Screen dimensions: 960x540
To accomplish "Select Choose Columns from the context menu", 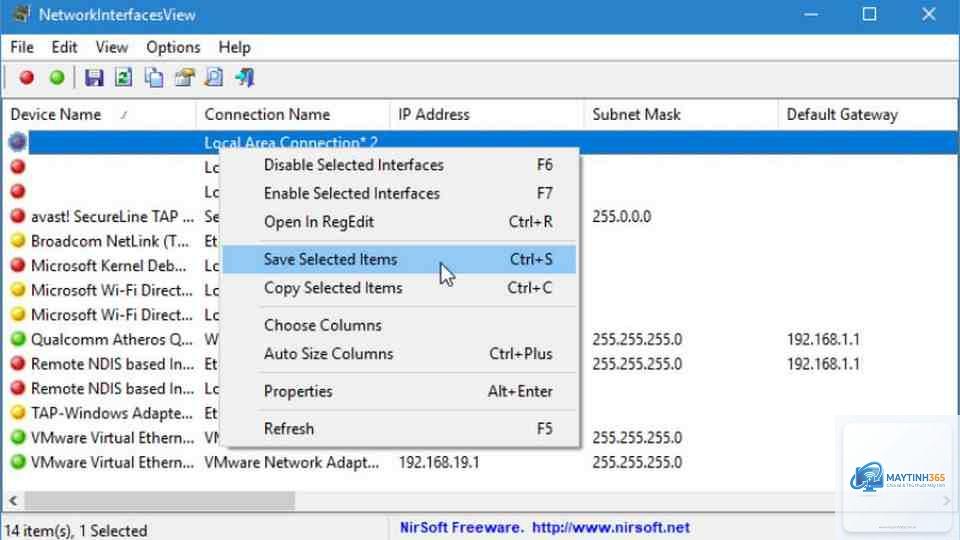I will coord(399,325).
